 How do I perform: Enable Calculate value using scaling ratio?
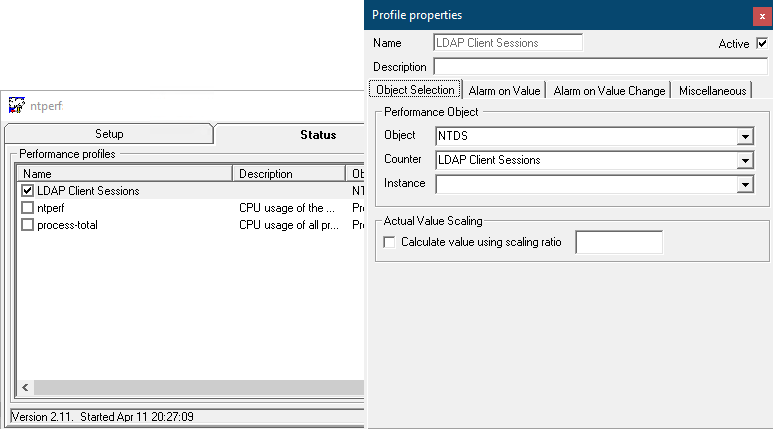point(389,242)
